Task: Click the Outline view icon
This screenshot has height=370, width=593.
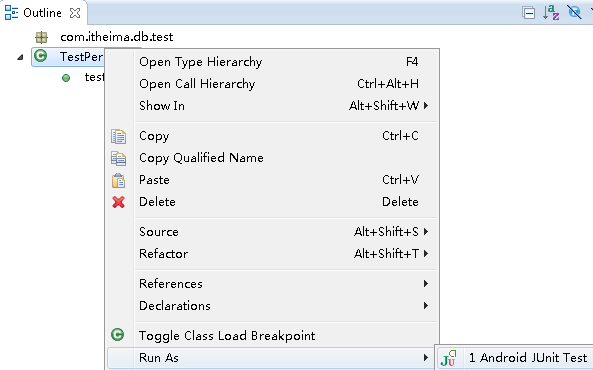Action: pos(11,12)
